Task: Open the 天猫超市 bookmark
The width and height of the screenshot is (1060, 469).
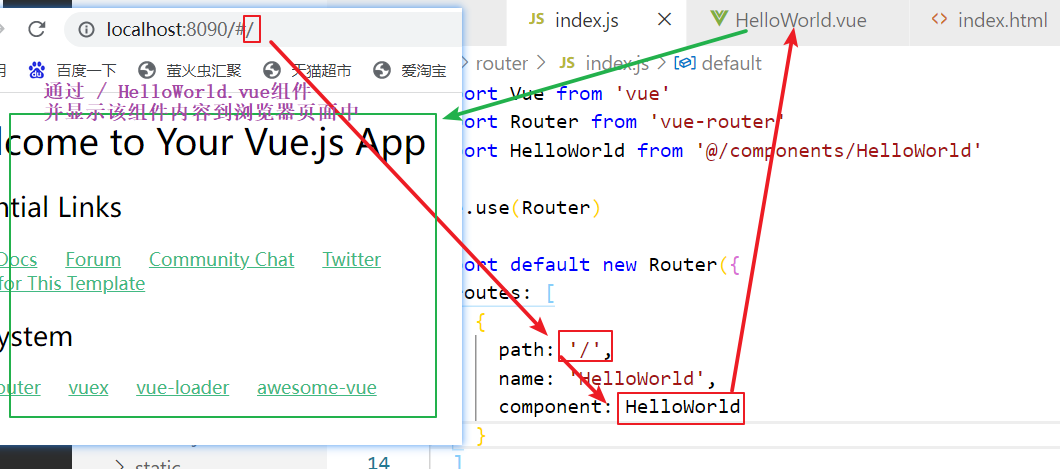Action: tap(308, 70)
